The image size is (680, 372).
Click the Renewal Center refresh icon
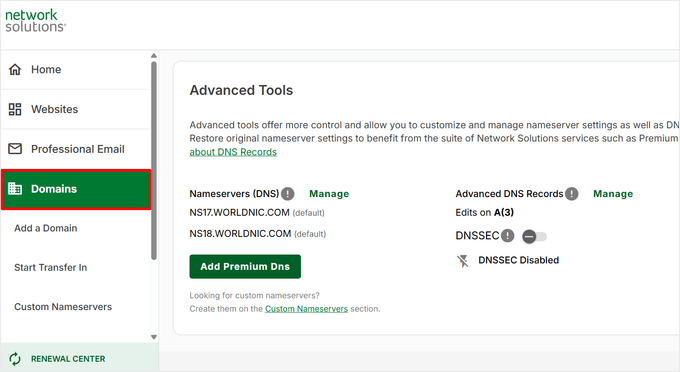click(15, 359)
